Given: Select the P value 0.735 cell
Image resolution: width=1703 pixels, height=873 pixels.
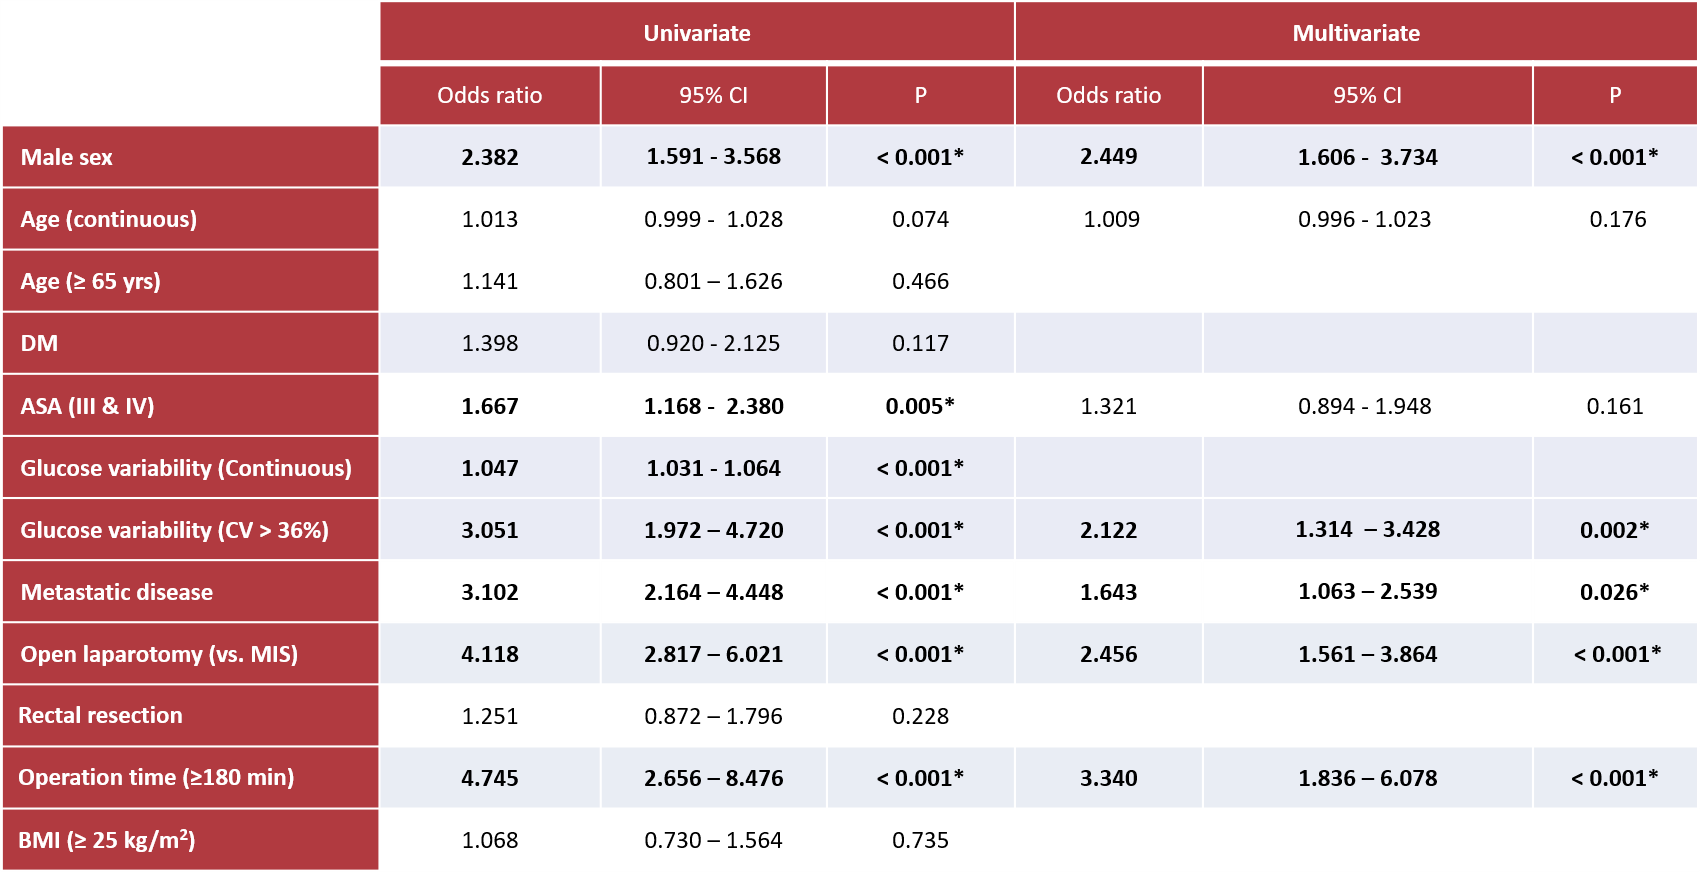Looking at the screenshot, I should pos(920,840).
